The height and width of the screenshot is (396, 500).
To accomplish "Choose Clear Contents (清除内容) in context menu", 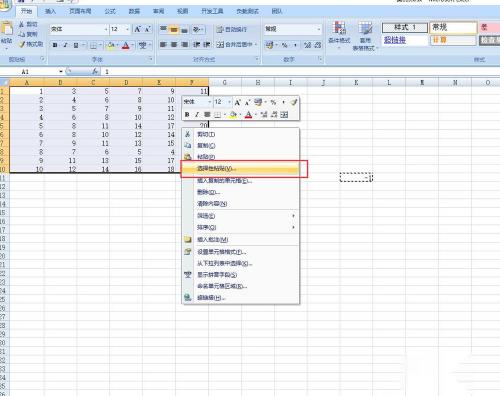I will point(240,203).
